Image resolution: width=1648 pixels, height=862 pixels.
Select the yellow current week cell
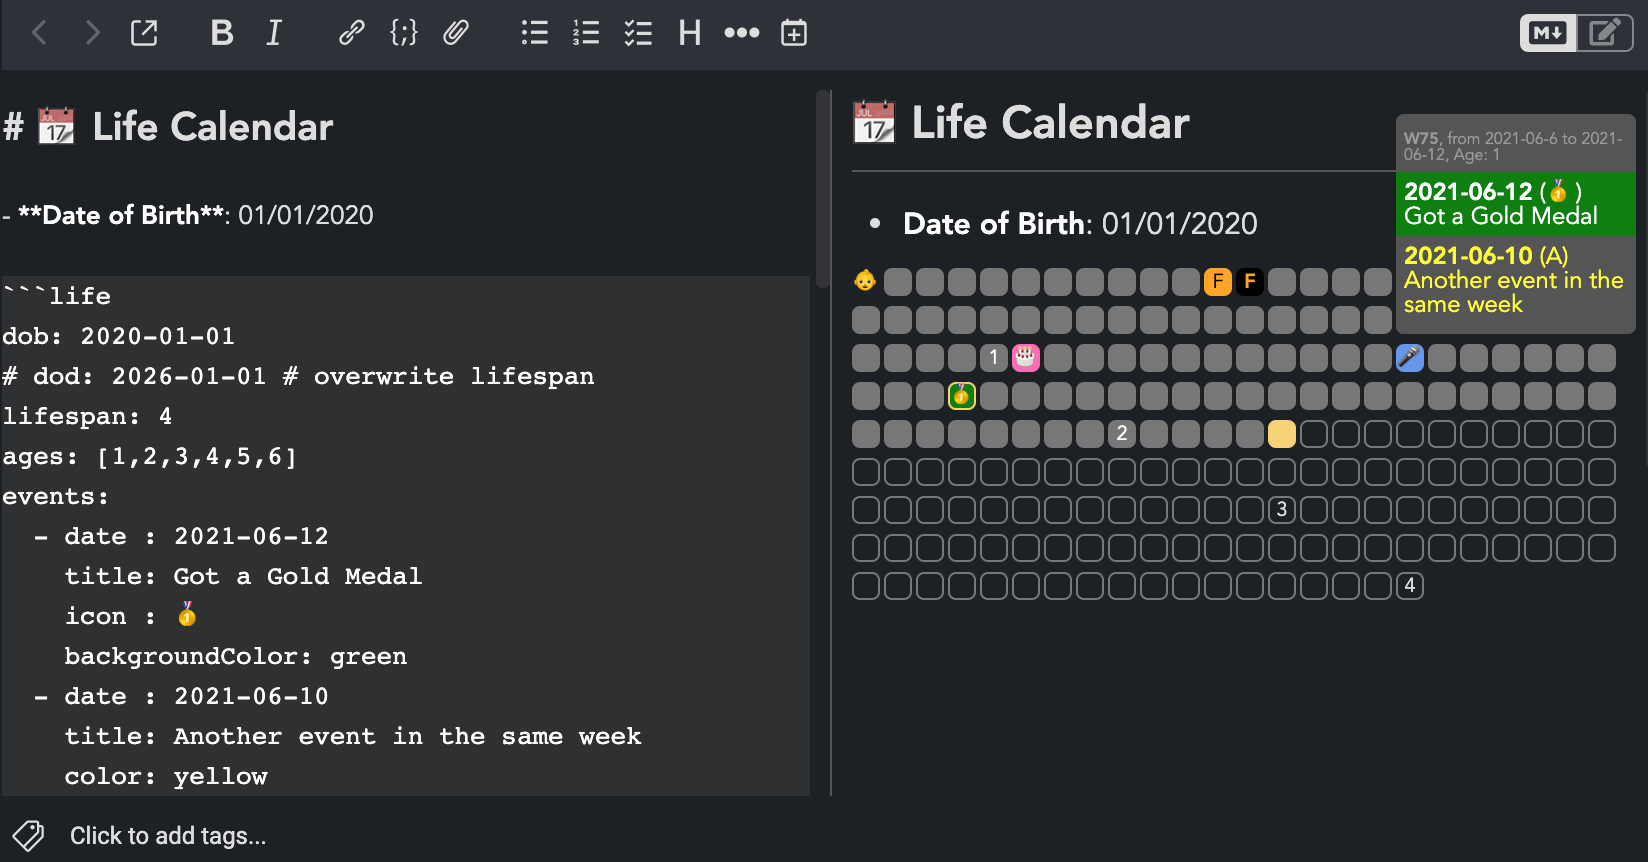[1281, 433]
